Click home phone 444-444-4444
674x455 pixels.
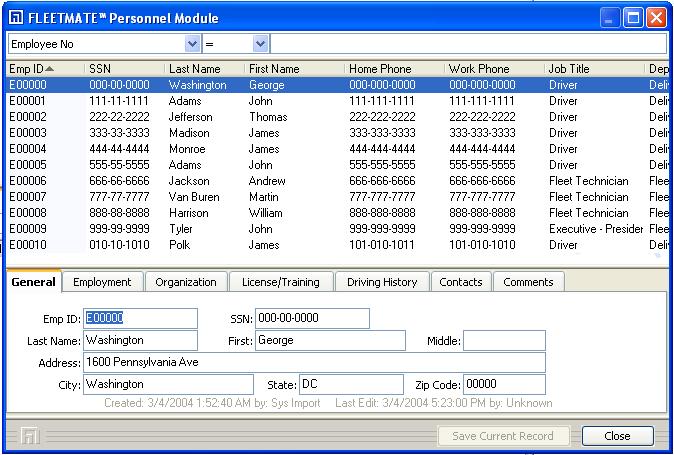pyautogui.click(x=382, y=149)
